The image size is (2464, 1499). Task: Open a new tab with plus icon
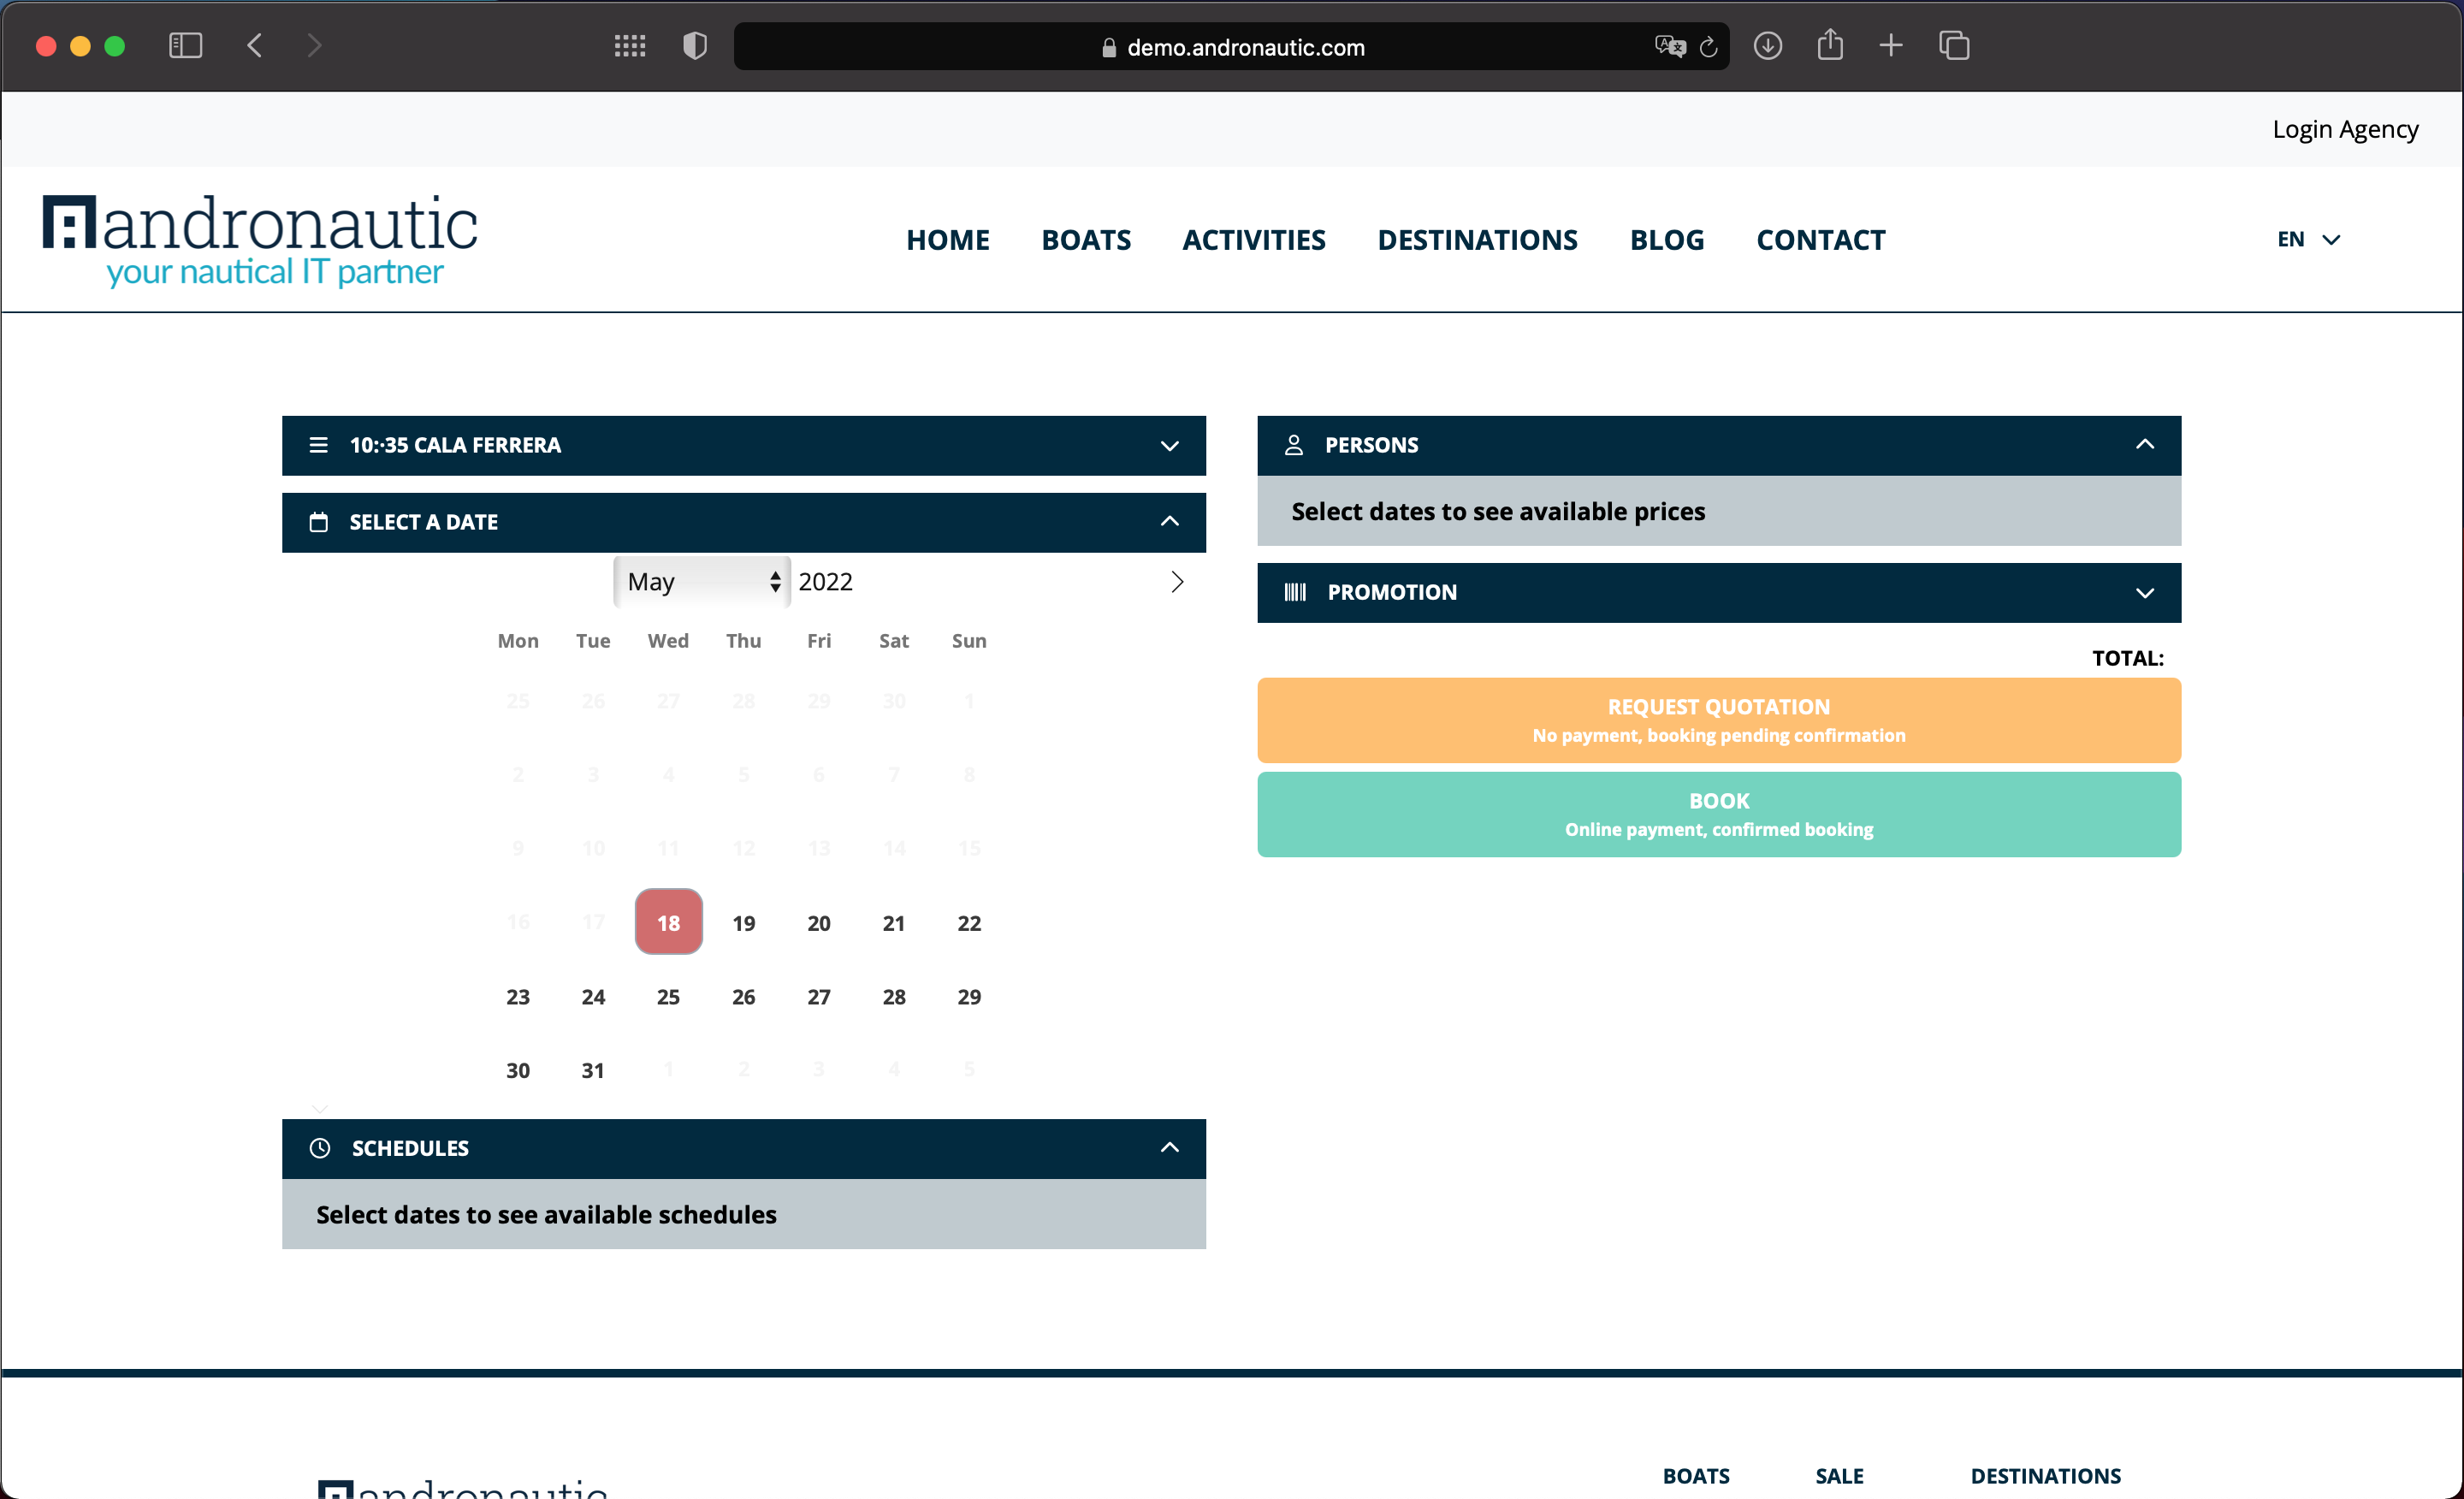point(1891,46)
